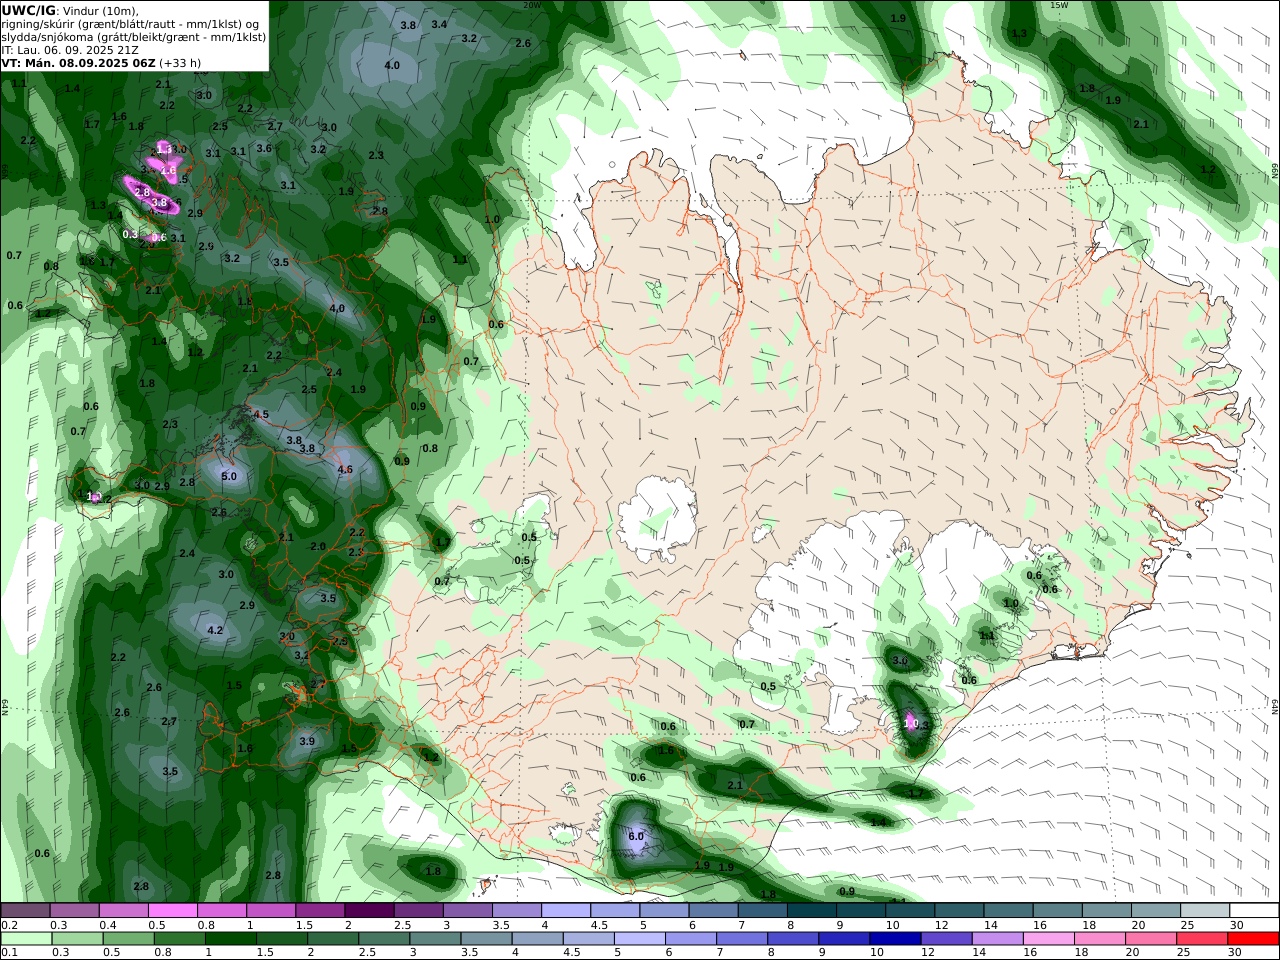
Task: Click the 4.6 precipitation label
Action: [345, 469]
